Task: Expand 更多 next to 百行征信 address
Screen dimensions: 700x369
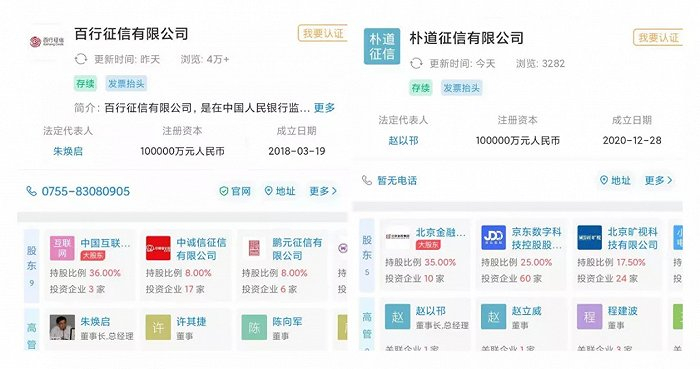Action: [323, 191]
